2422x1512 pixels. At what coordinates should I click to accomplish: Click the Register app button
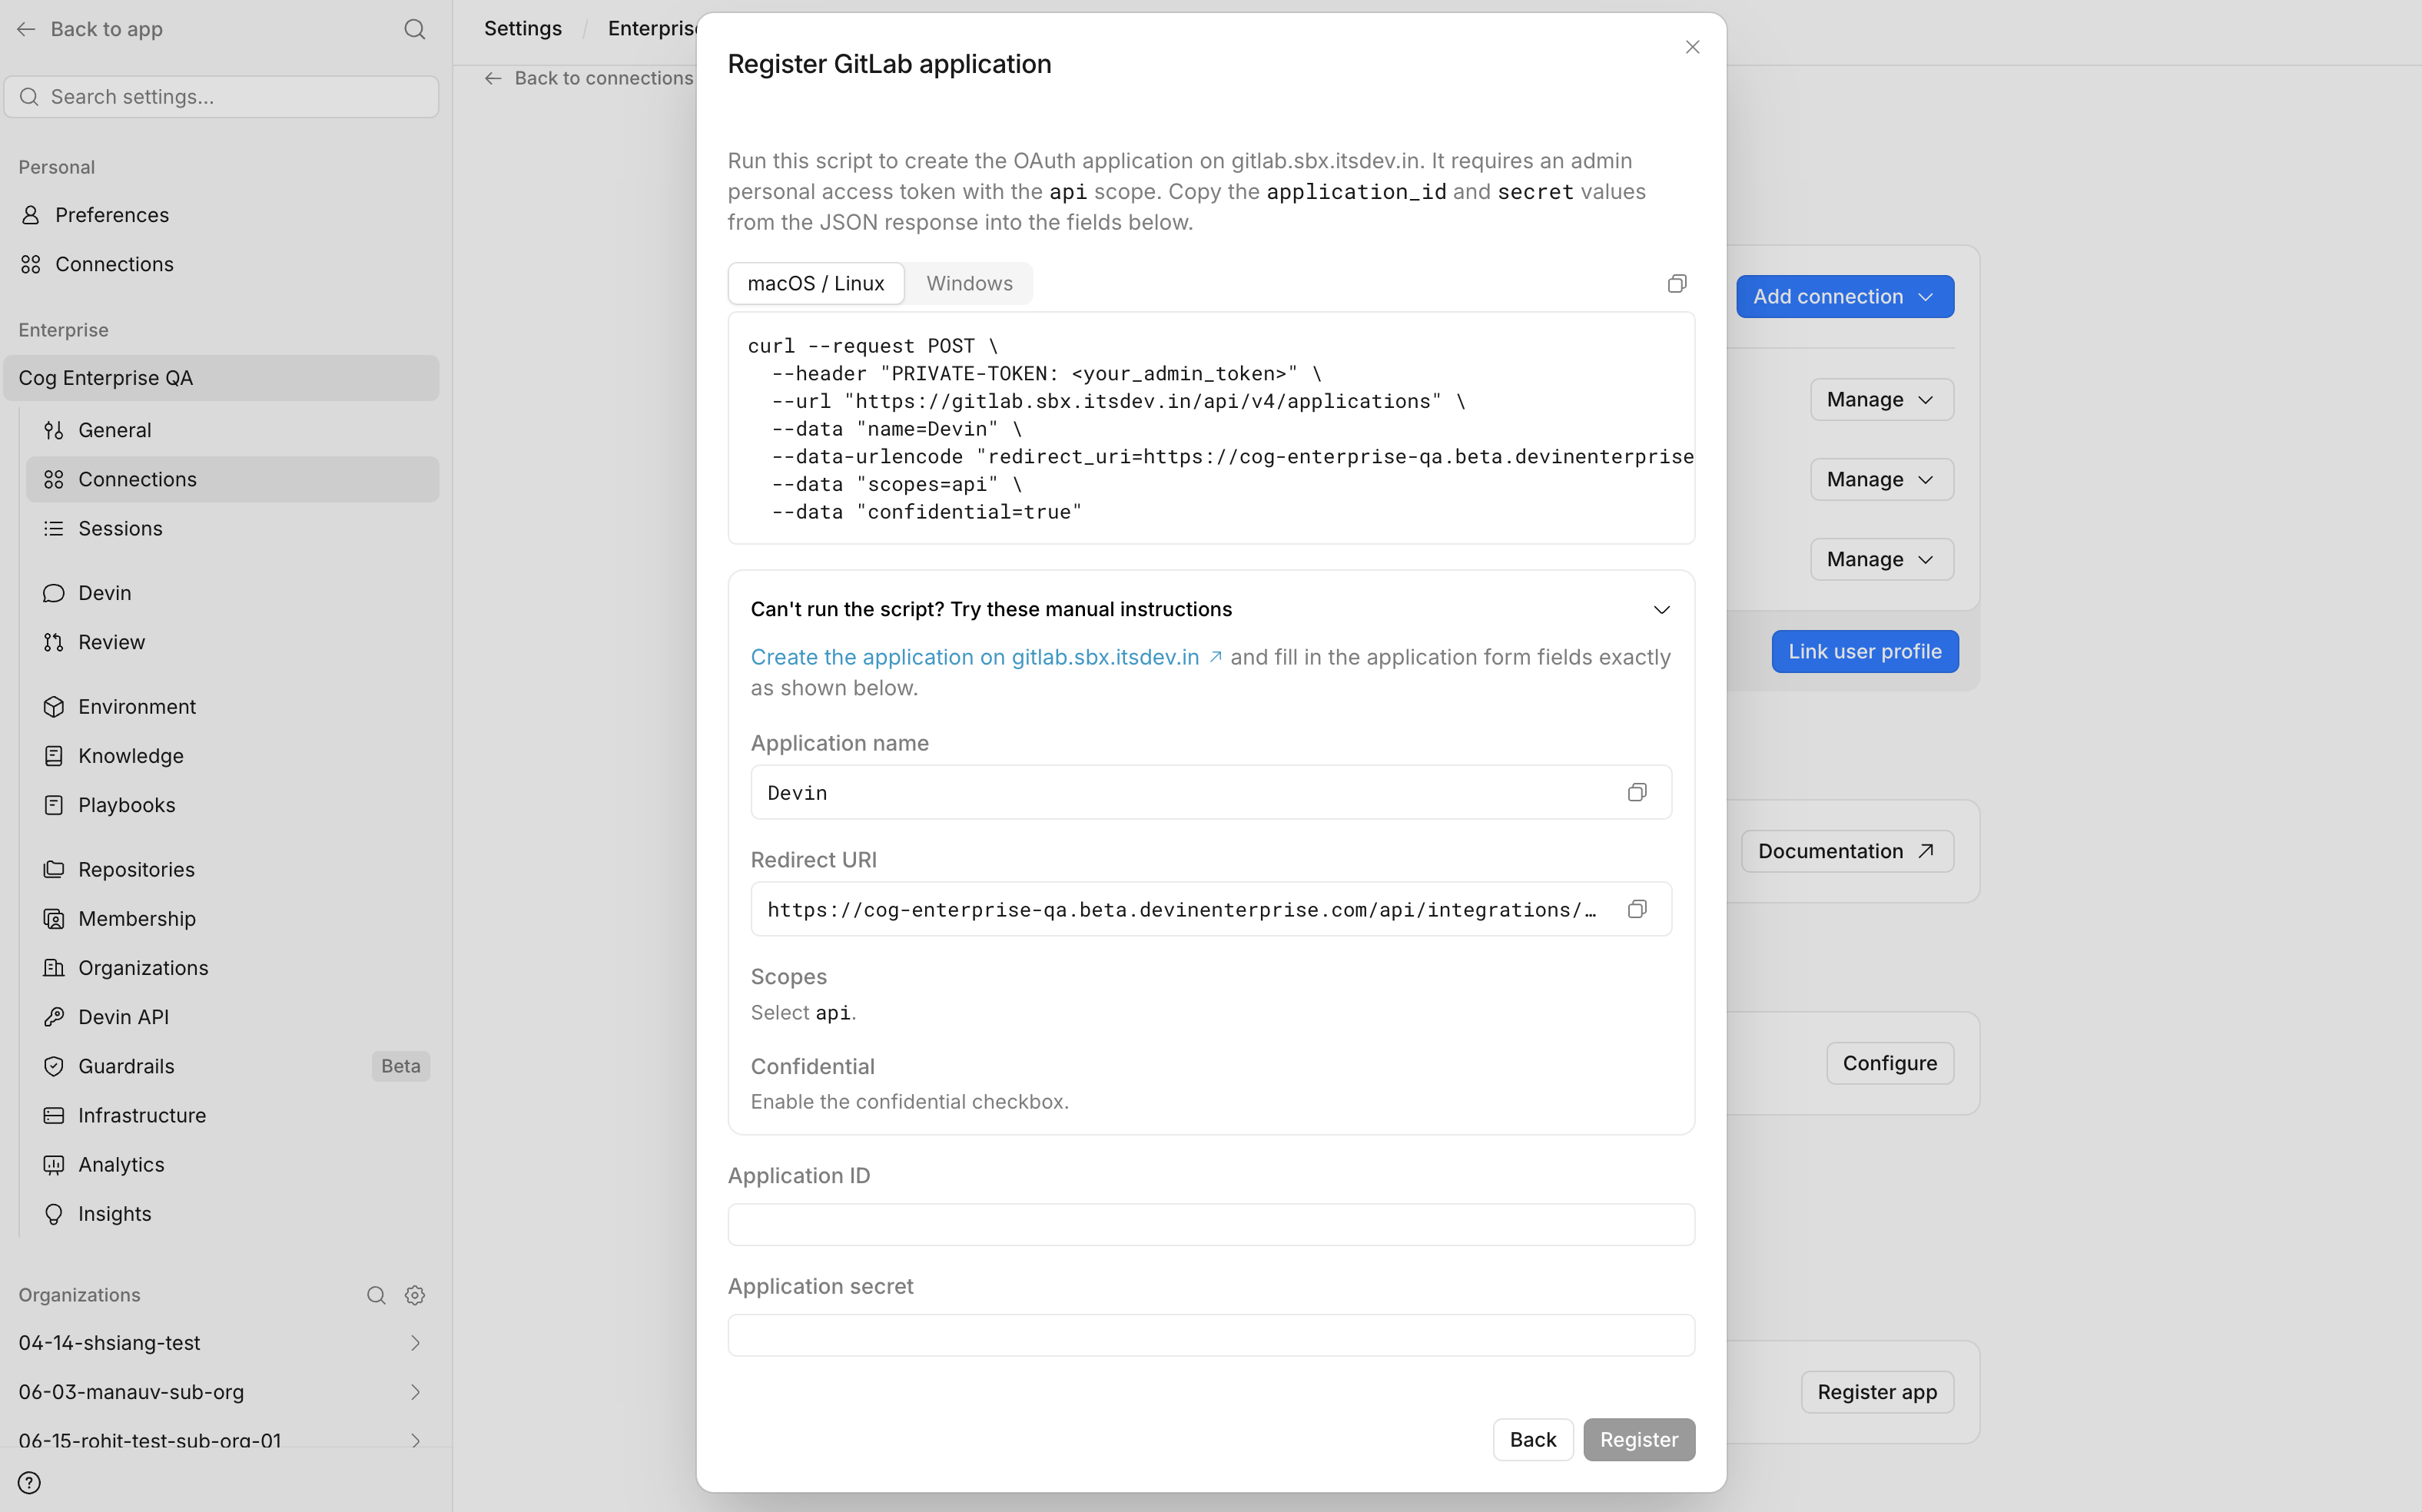pyautogui.click(x=1876, y=1392)
